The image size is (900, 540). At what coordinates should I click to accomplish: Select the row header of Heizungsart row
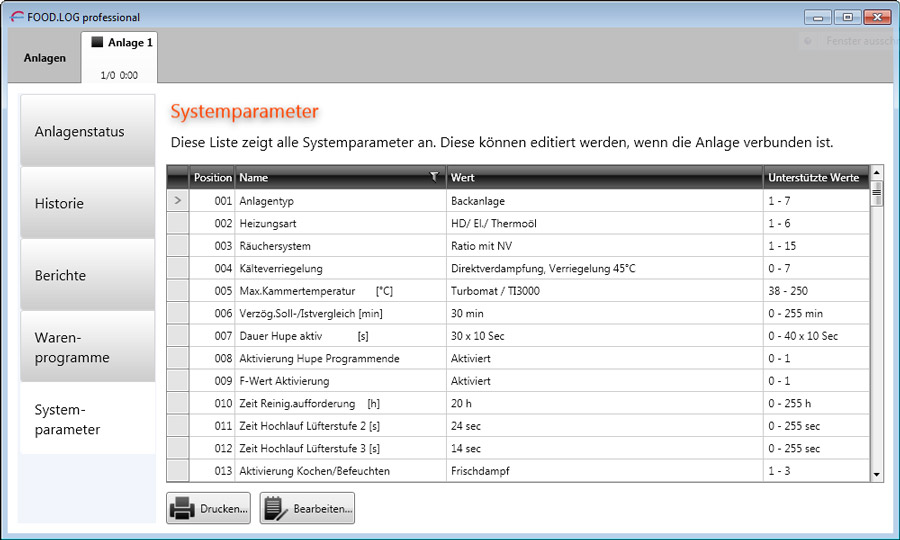click(x=178, y=224)
